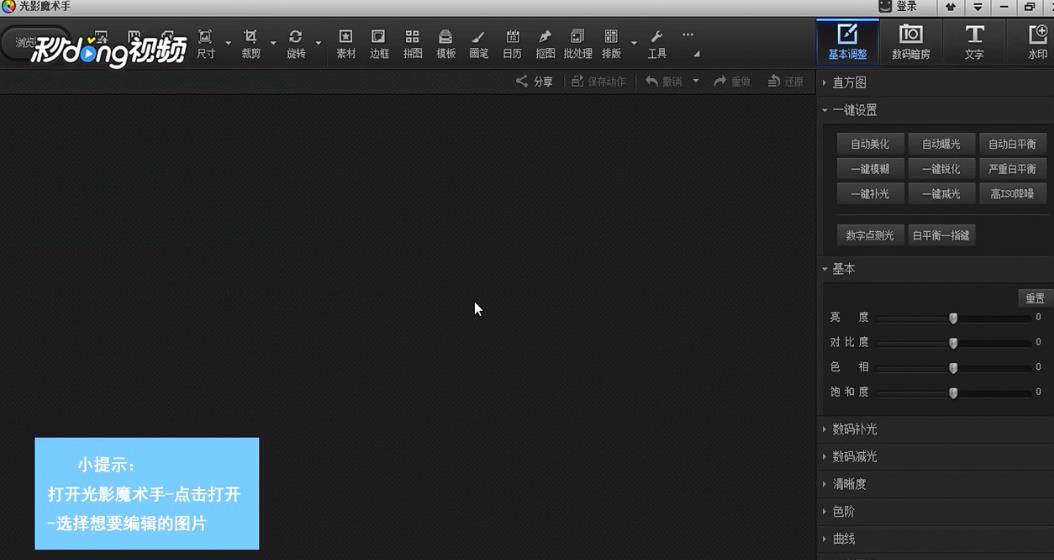1054x560 pixels.
Task: Open the 工具 tools menu
Action: [657, 44]
